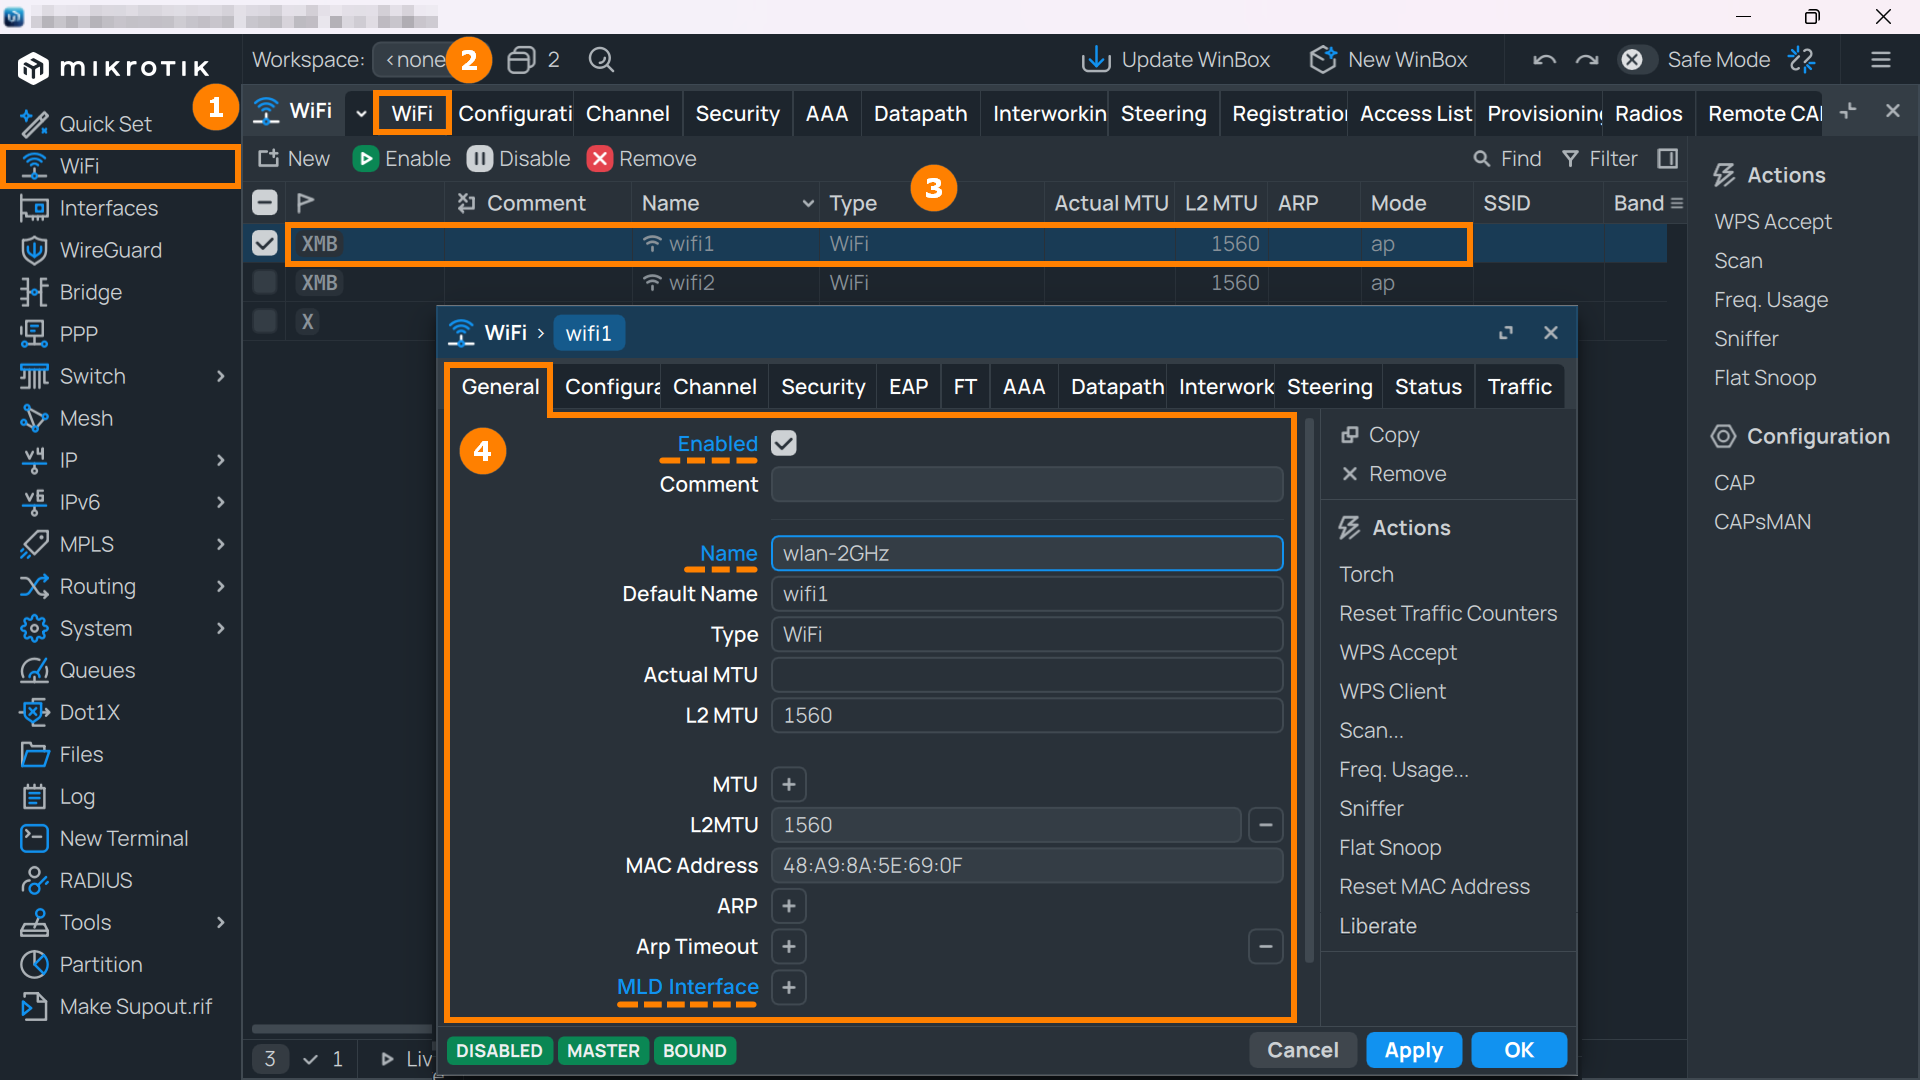The width and height of the screenshot is (1920, 1080).
Task: Open the hamburger menu icon
Action: (1881, 60)
